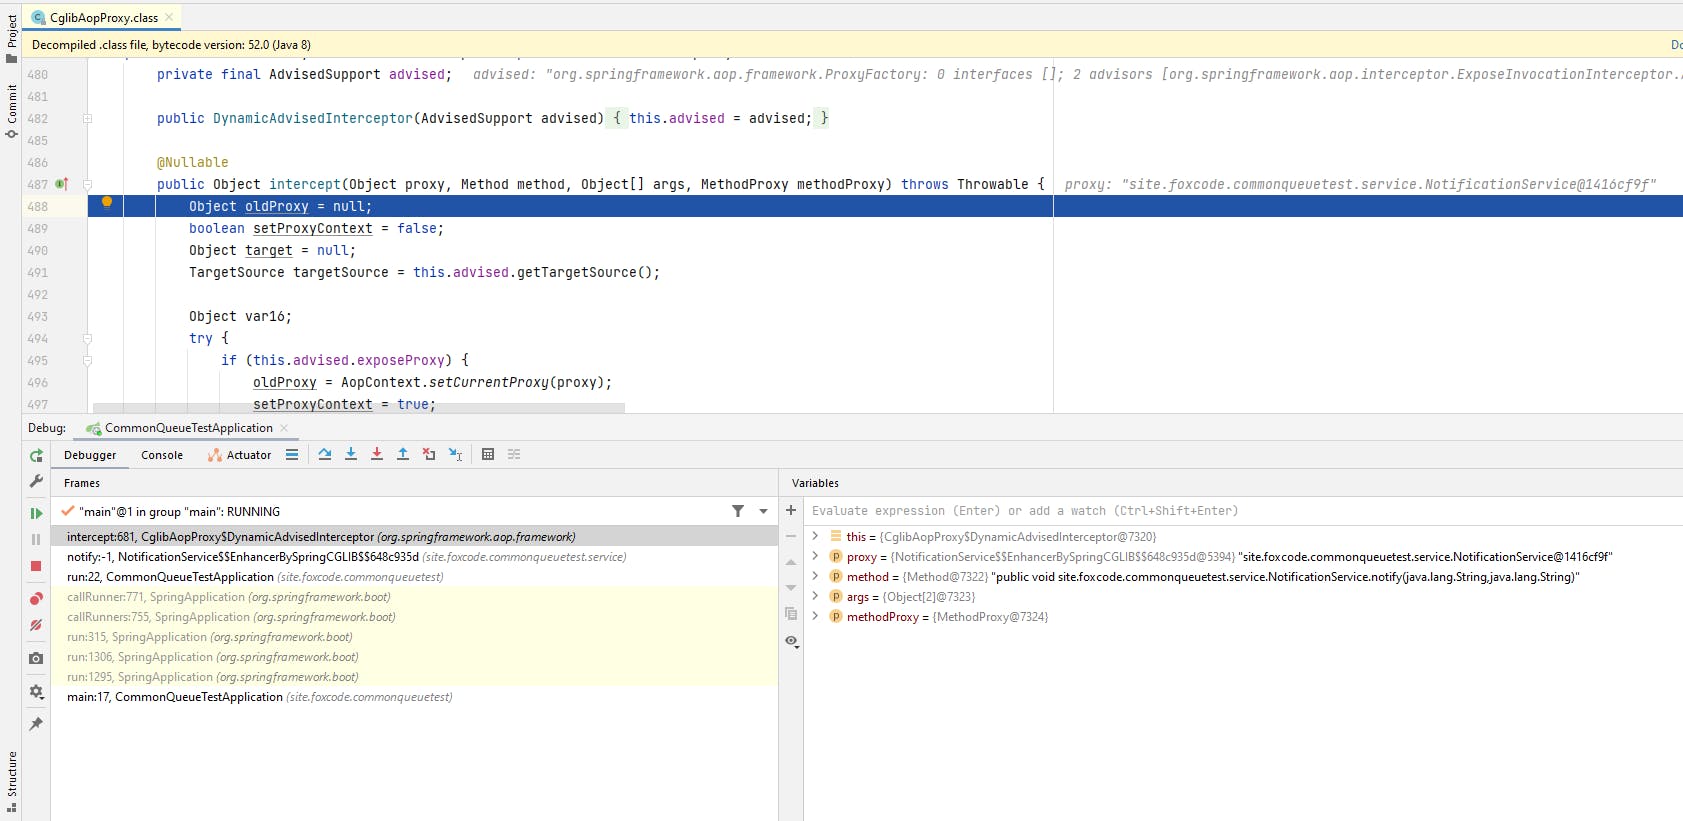Select frame run:1295 SpringApplication
1683x821 pixels.
point(414,677)
